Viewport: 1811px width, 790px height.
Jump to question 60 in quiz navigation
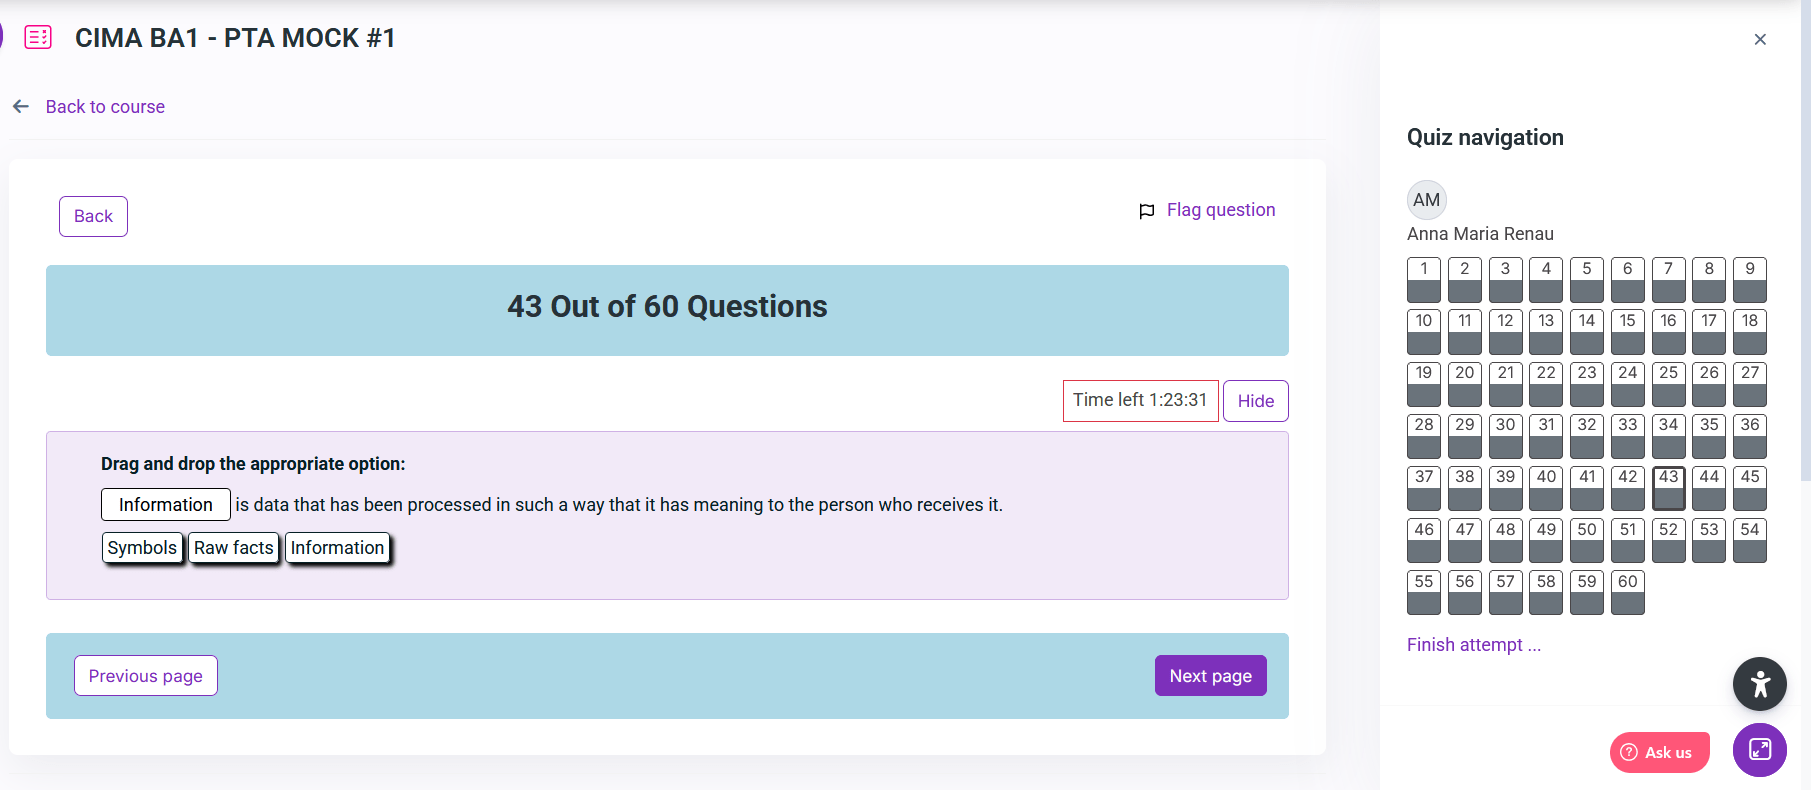[1627, 593]
